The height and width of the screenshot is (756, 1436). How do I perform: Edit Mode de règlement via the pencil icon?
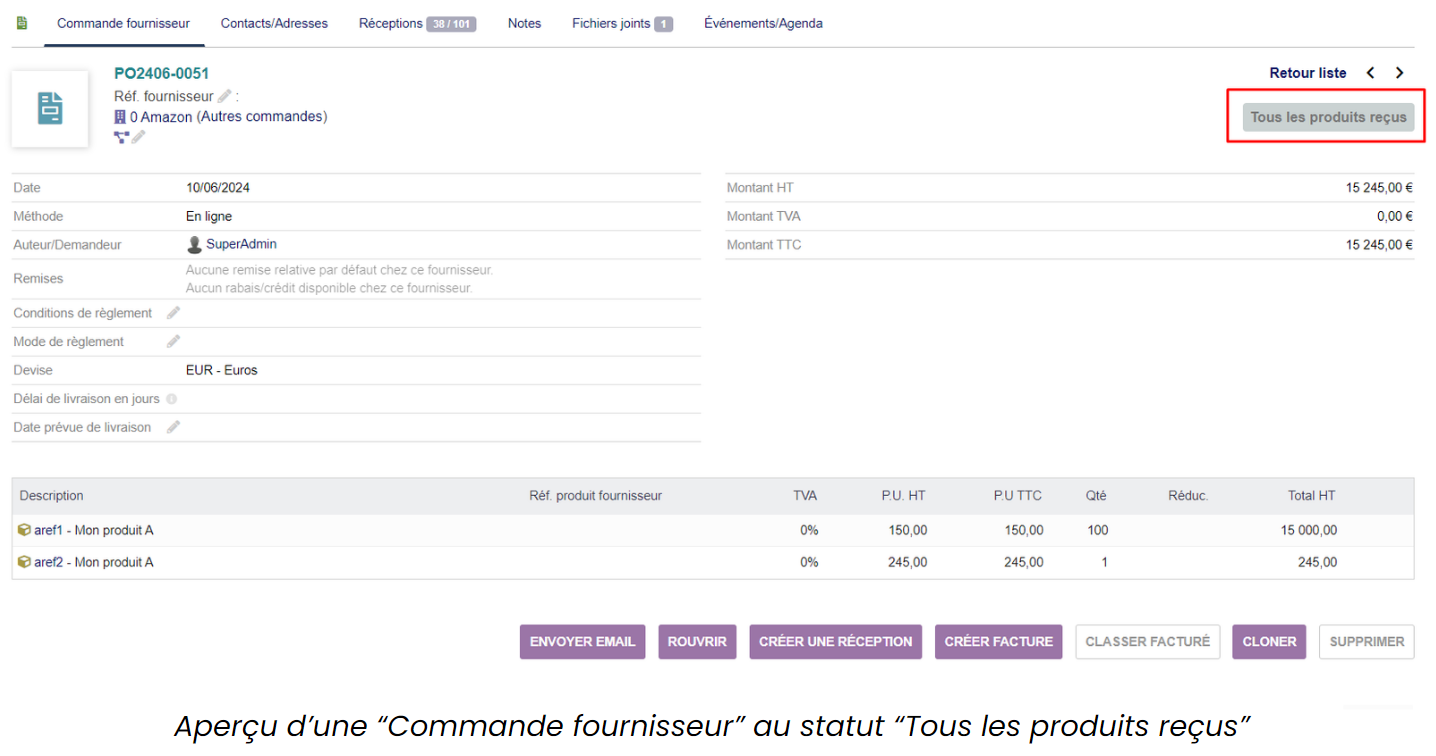[173, 342]
